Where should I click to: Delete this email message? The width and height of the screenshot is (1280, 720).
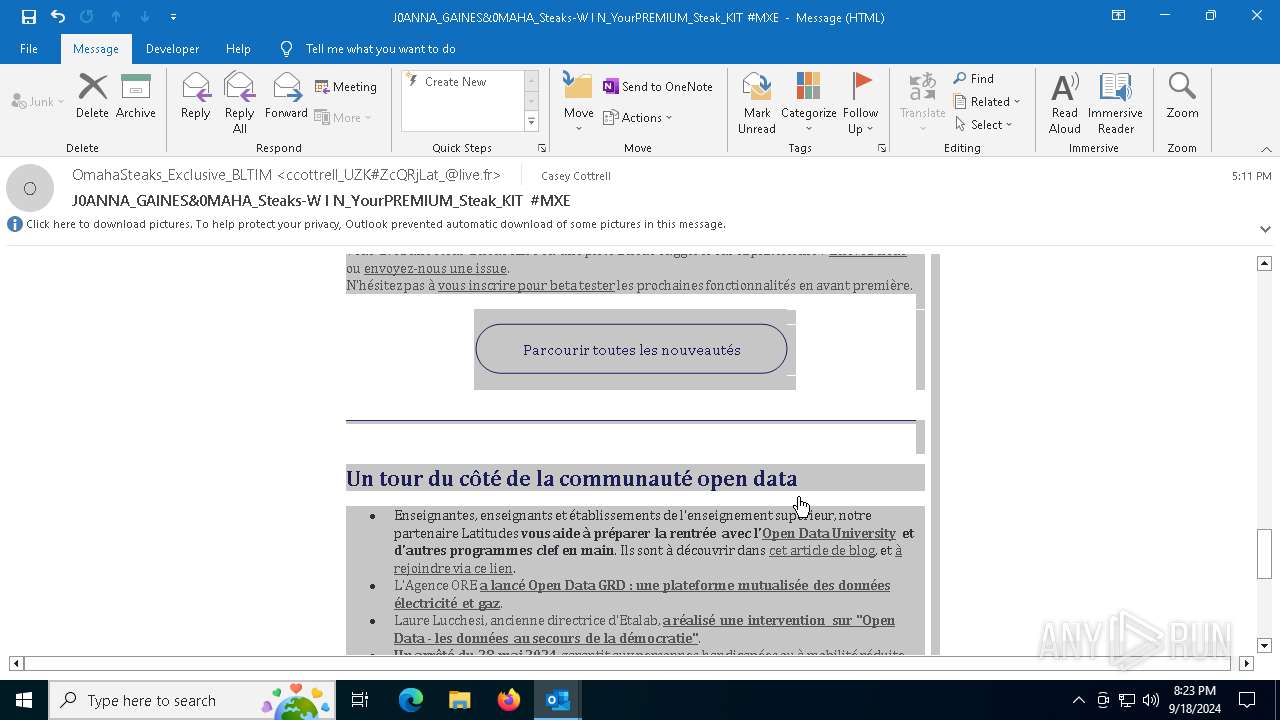92,97
